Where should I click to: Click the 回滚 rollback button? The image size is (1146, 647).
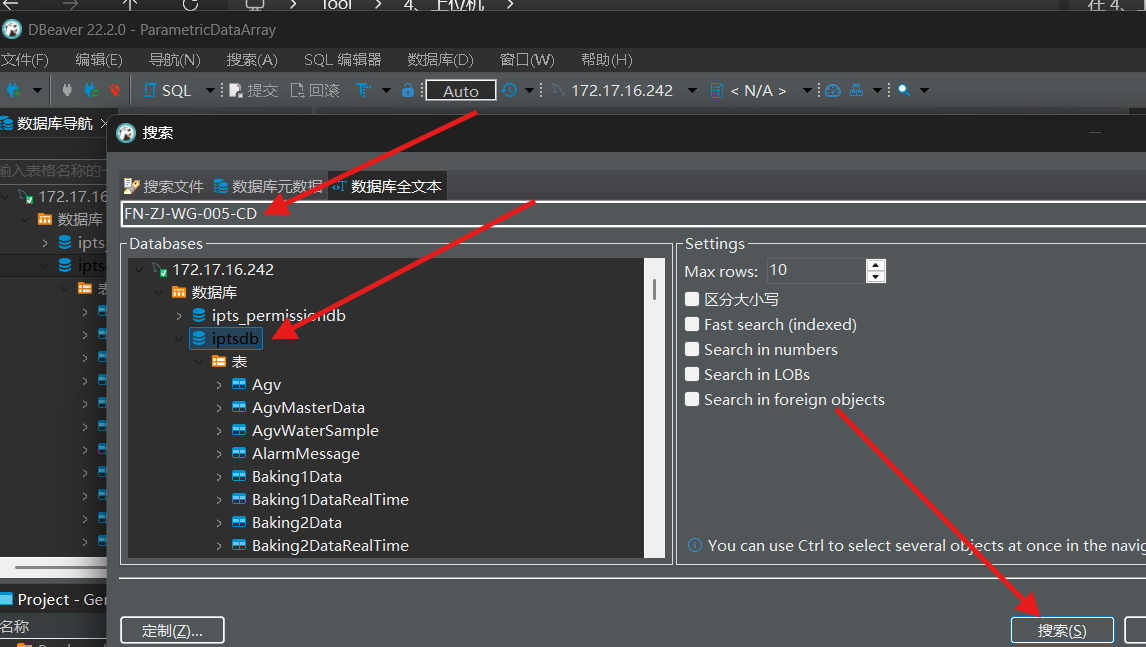point(315,91)
